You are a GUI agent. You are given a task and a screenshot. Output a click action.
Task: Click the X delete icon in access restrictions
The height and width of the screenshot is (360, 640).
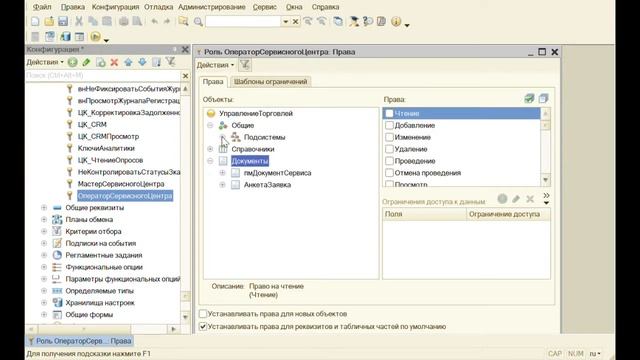pos(530,199)
